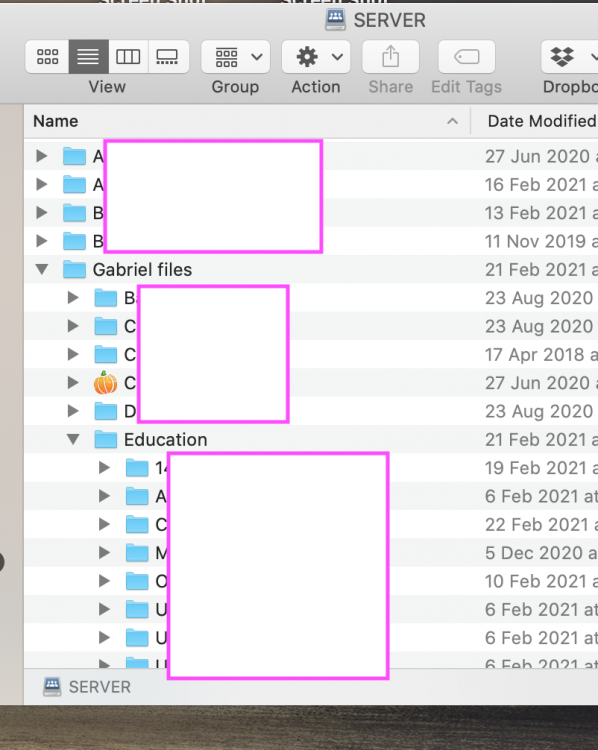Open the Dropbox toolbar menu

click(x=569, y=57)
